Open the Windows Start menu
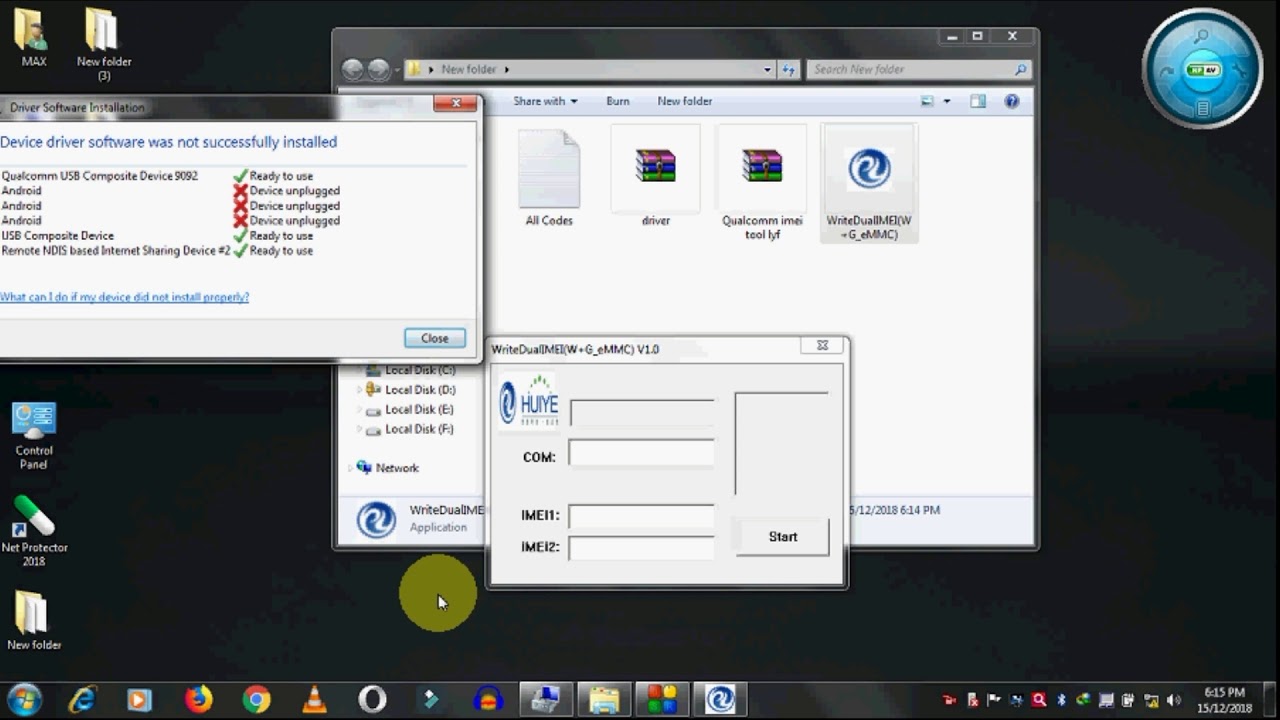This screenshot has height=720, width=1280. [23, 699]
